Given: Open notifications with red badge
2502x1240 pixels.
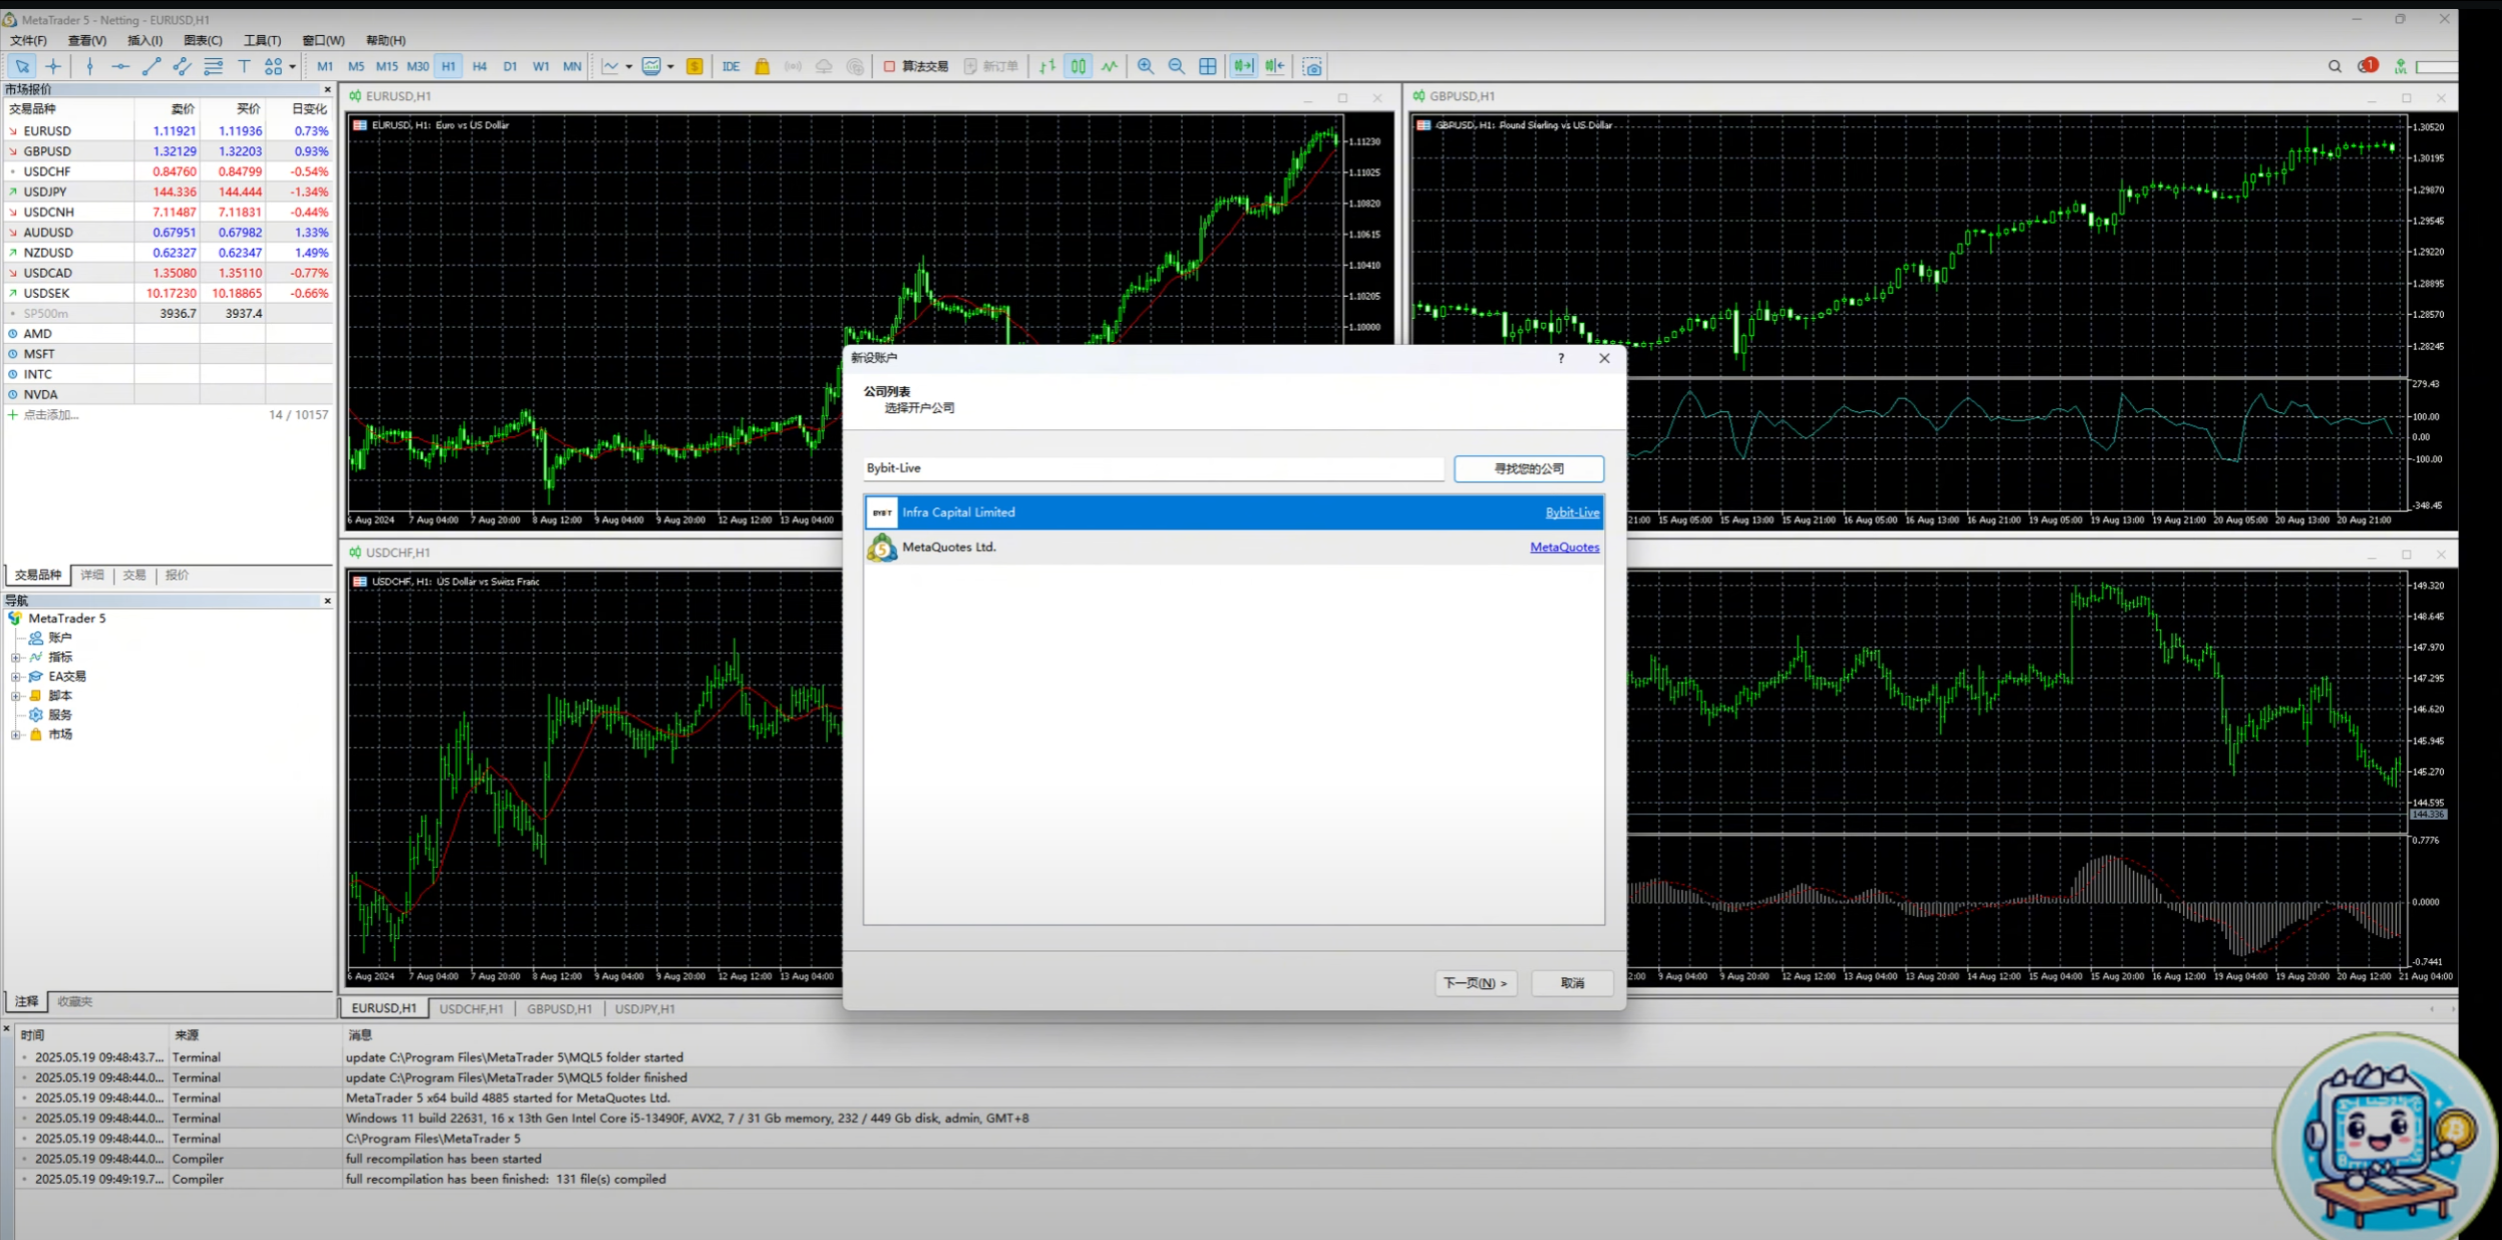Looking at the screenshot, I should pos(2367,66).
